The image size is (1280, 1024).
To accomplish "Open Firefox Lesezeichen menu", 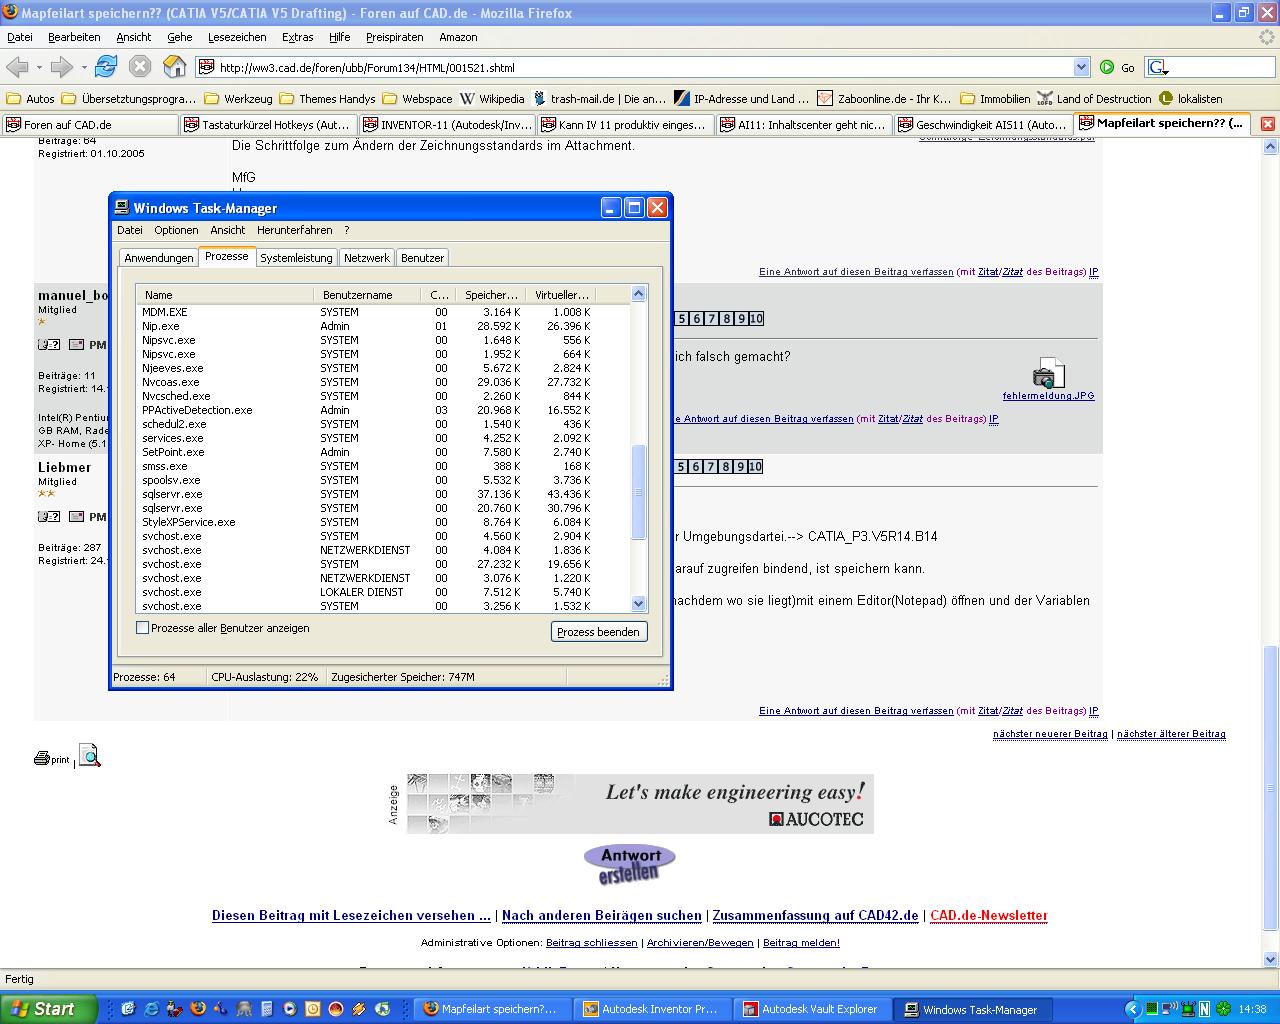I will tap(237, 37).
